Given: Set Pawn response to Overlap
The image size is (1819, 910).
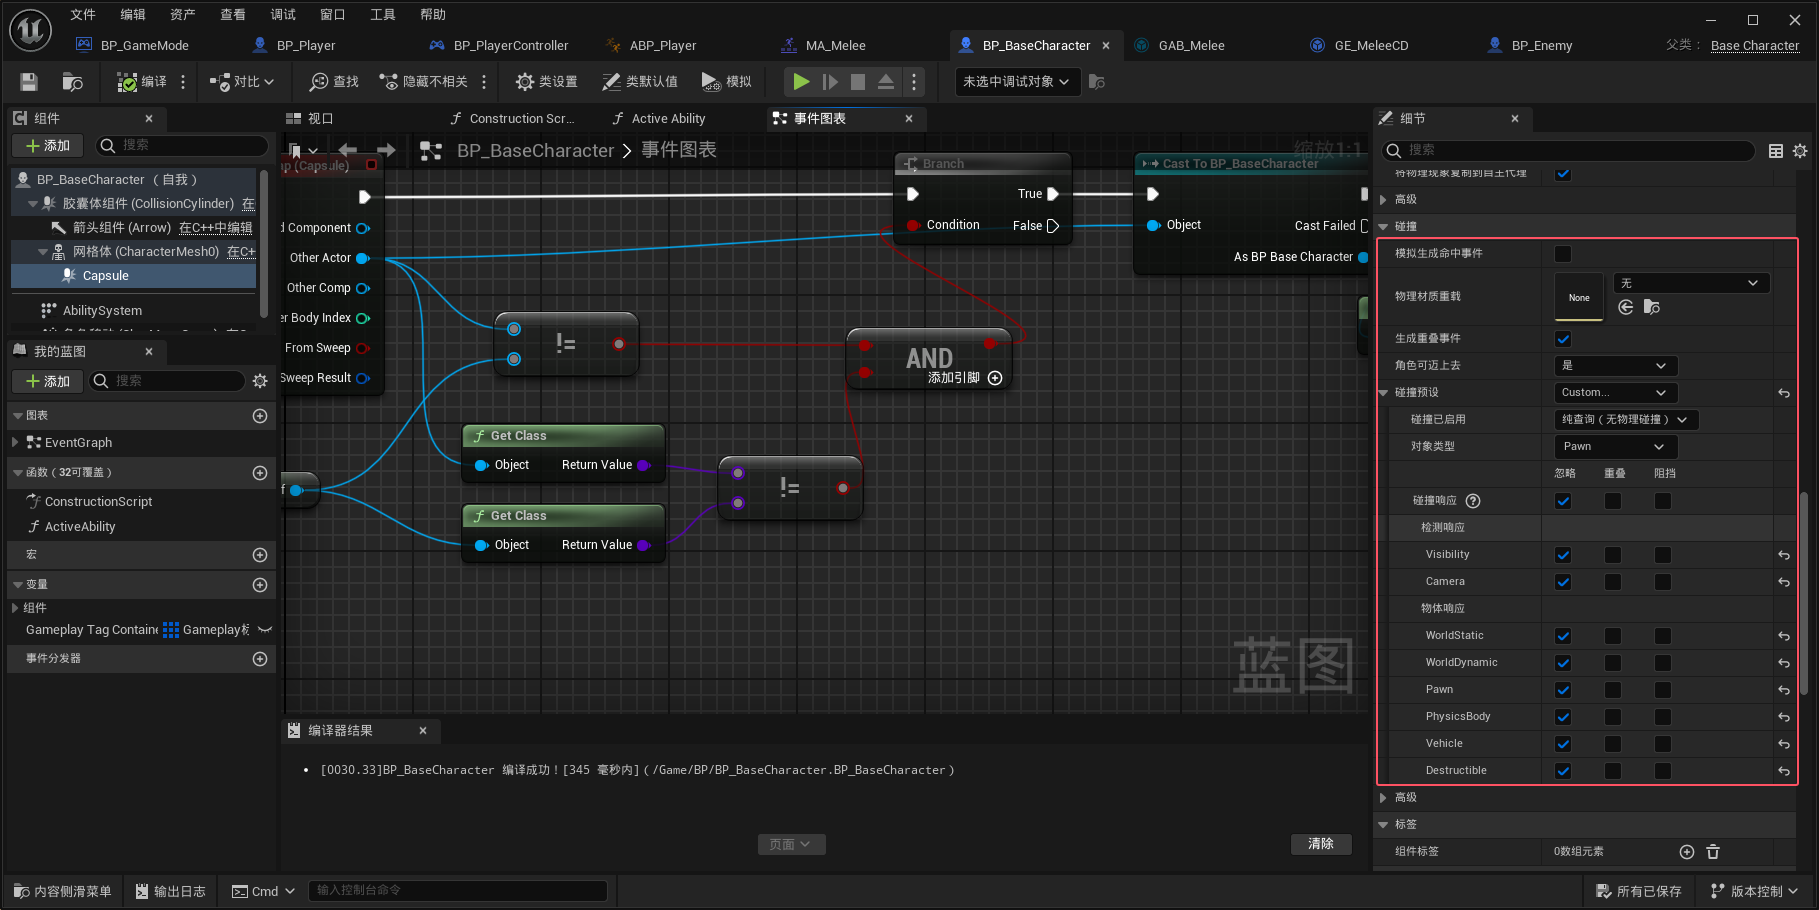Looking at the screenshot, I should 1613,690.
